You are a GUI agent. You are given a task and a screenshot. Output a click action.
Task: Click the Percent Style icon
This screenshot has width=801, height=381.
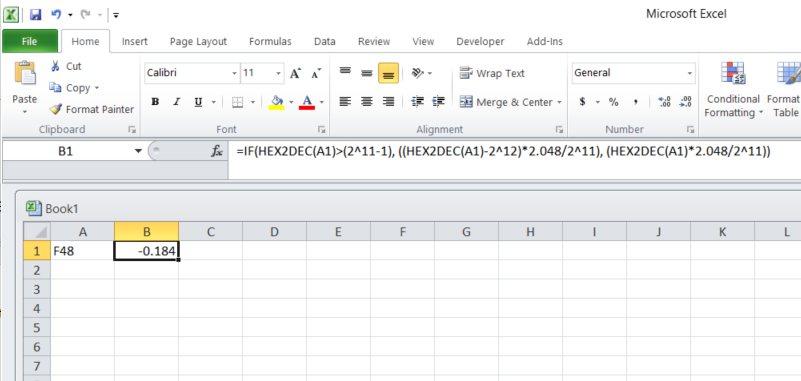[x=614, y=102]
